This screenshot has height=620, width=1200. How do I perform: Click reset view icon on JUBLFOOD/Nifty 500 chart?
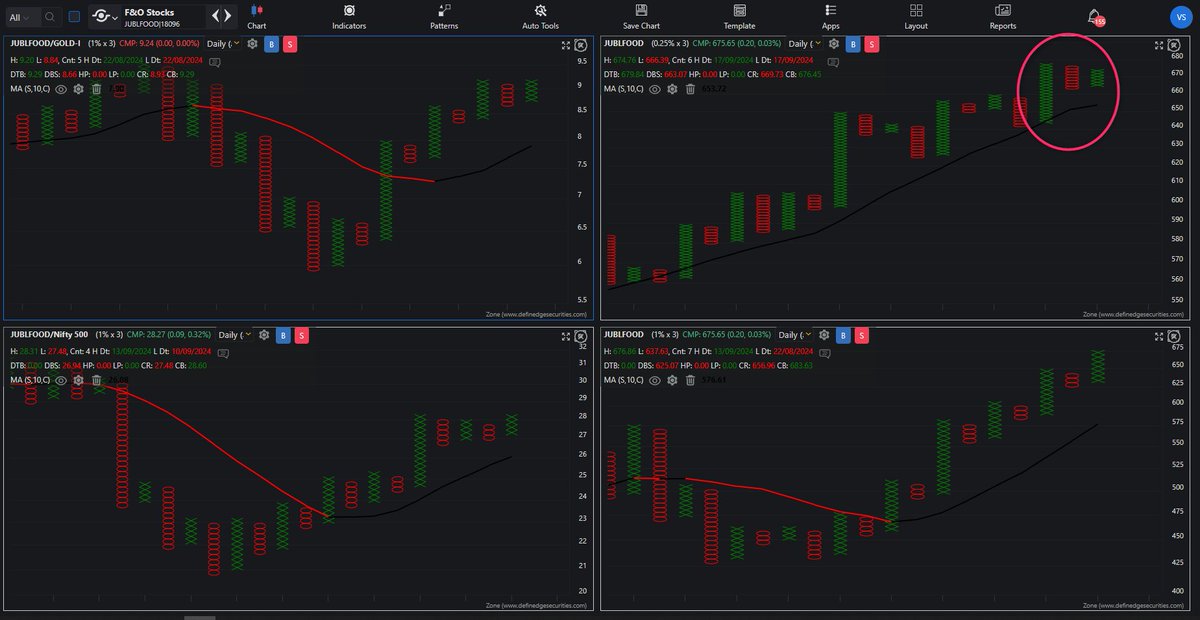coord(580,337)
